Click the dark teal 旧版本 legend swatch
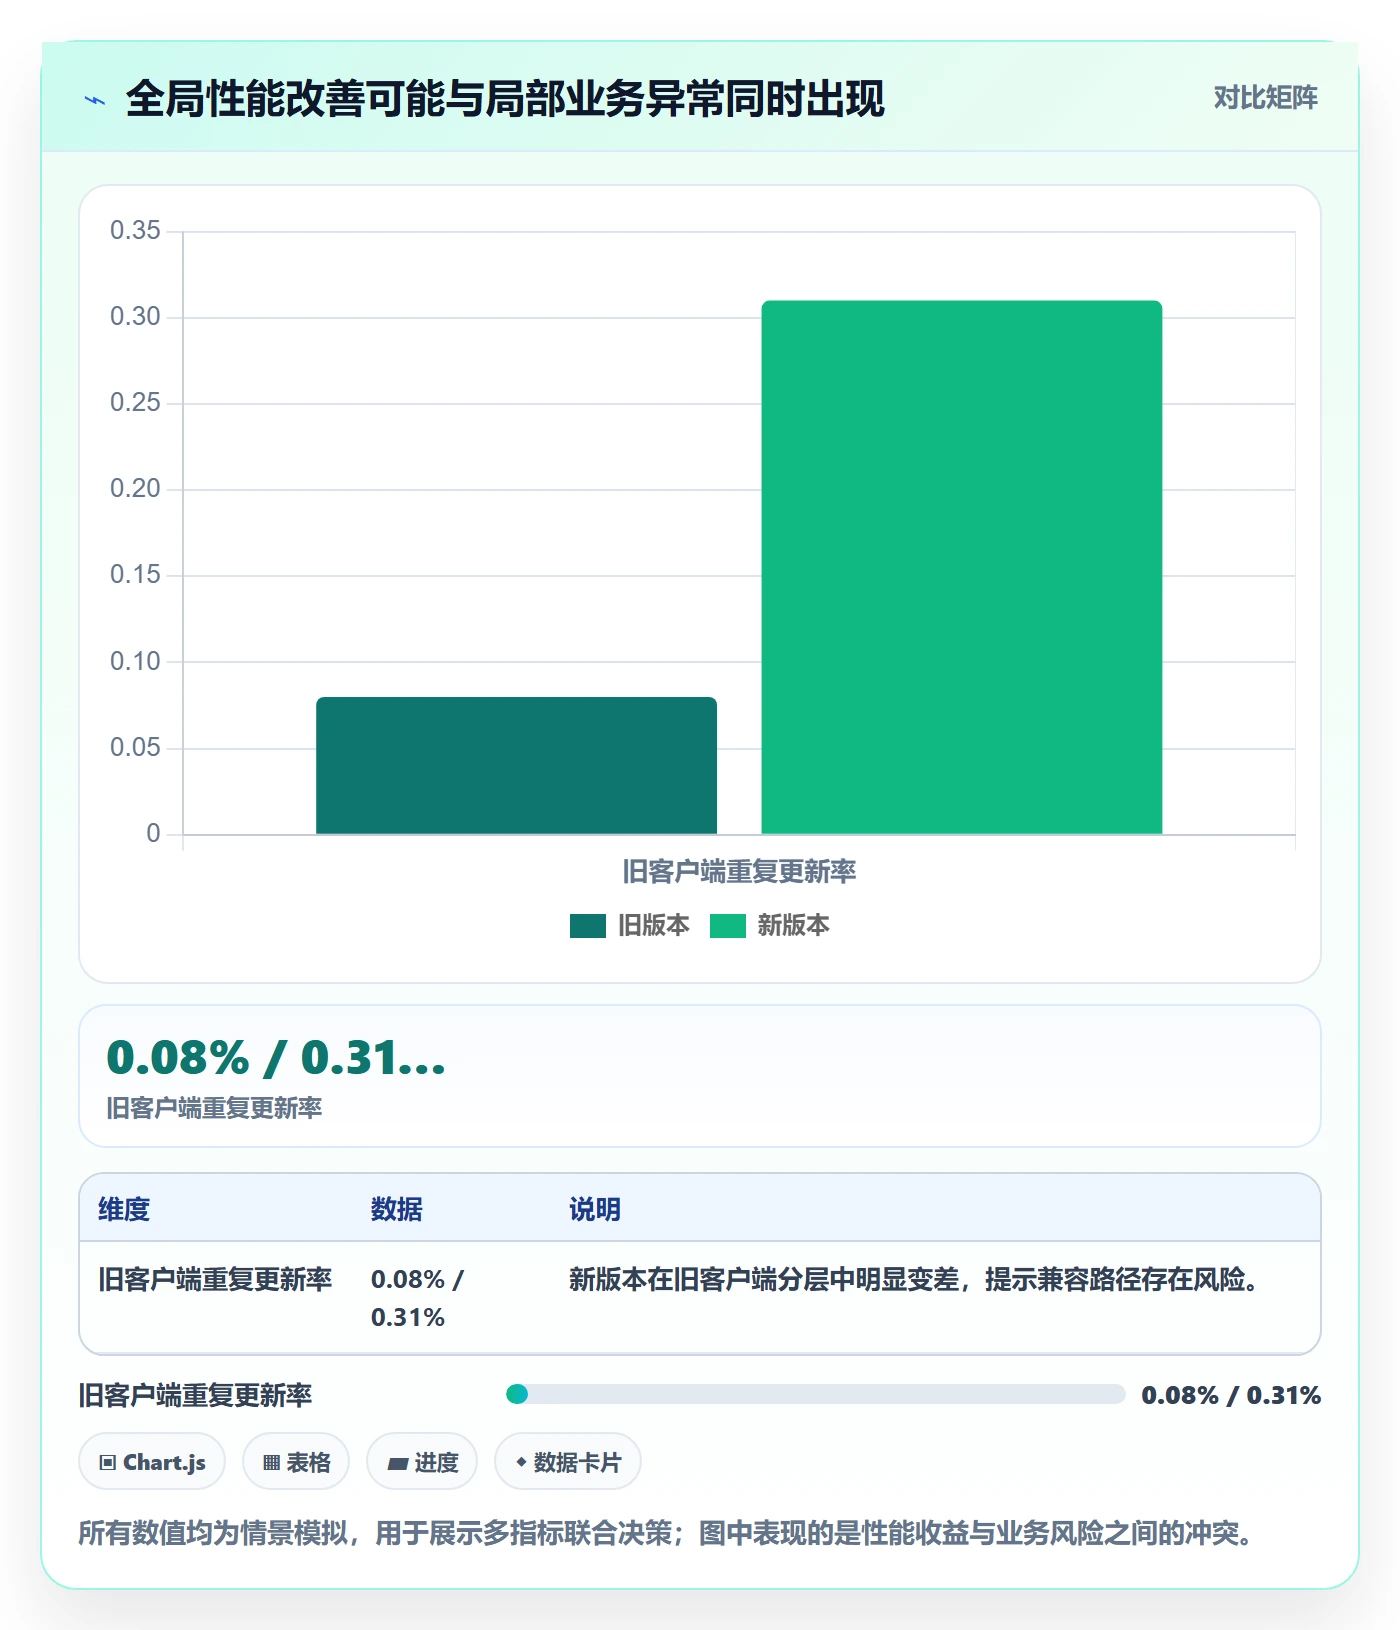The width and height of the screenshot is (1400, 1630). point(588,926)
